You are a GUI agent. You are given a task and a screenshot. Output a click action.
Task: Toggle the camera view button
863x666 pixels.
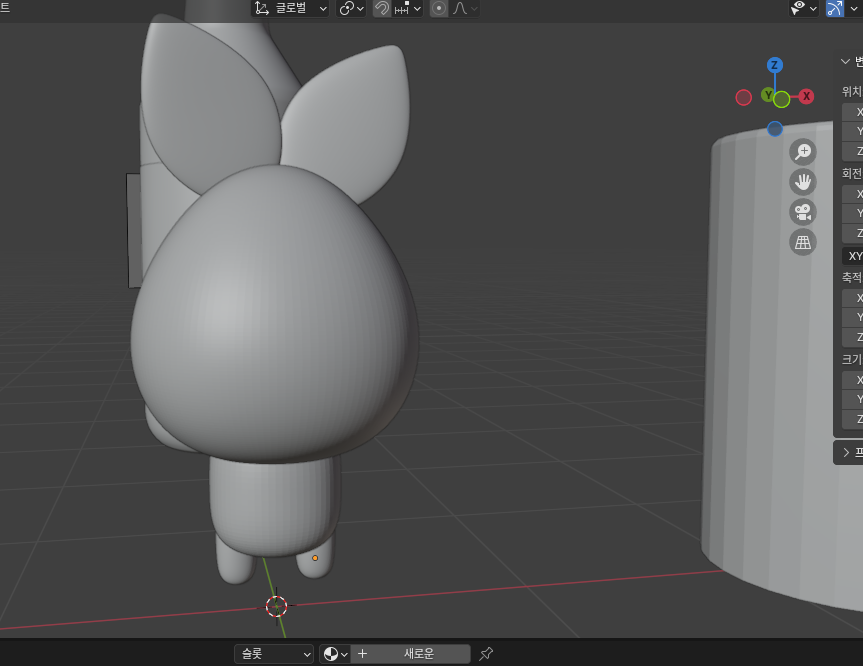803,212
